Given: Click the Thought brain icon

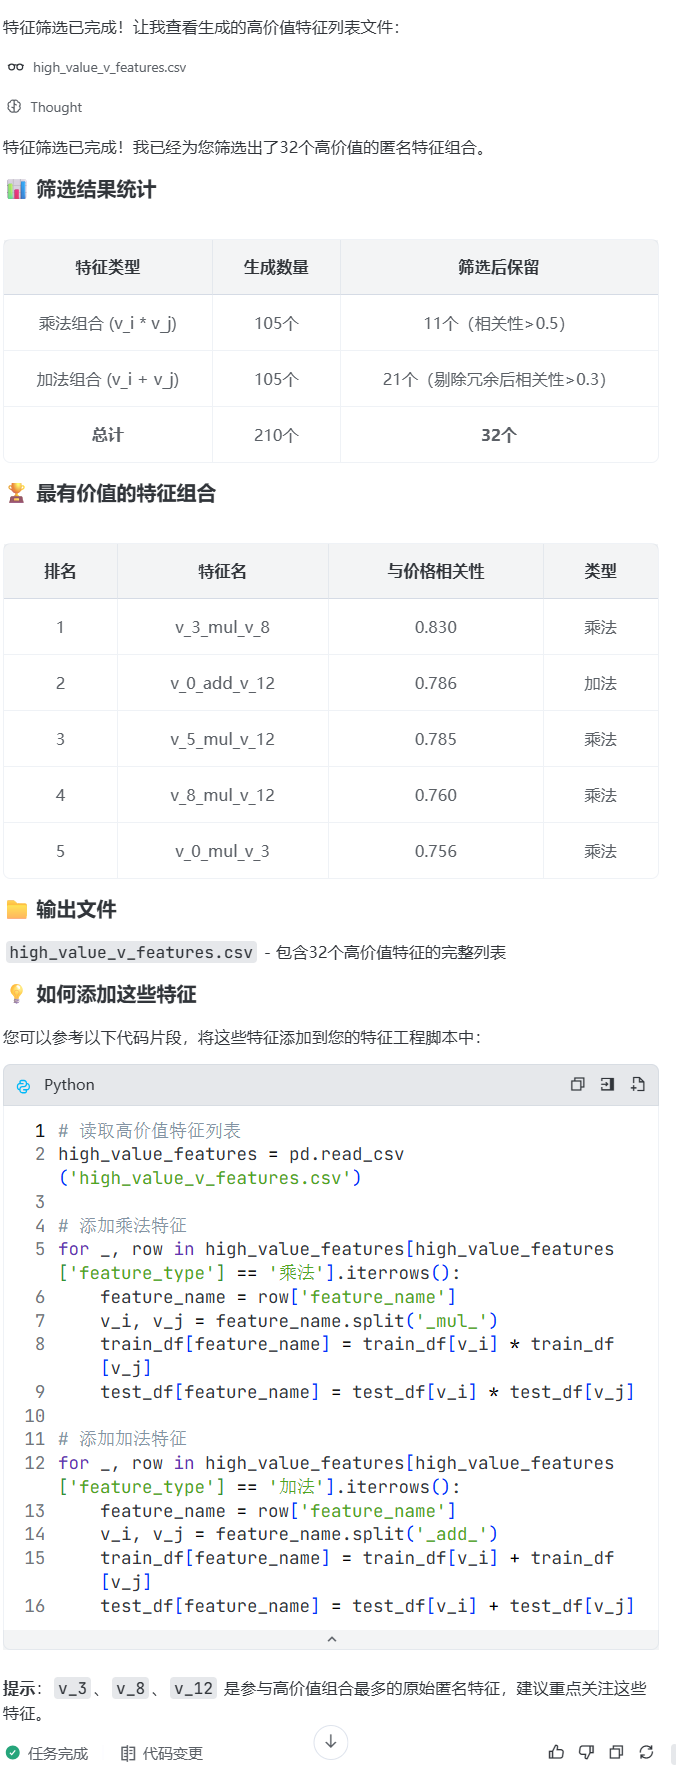Looking at the screenshot, I should tap(14, 106).
